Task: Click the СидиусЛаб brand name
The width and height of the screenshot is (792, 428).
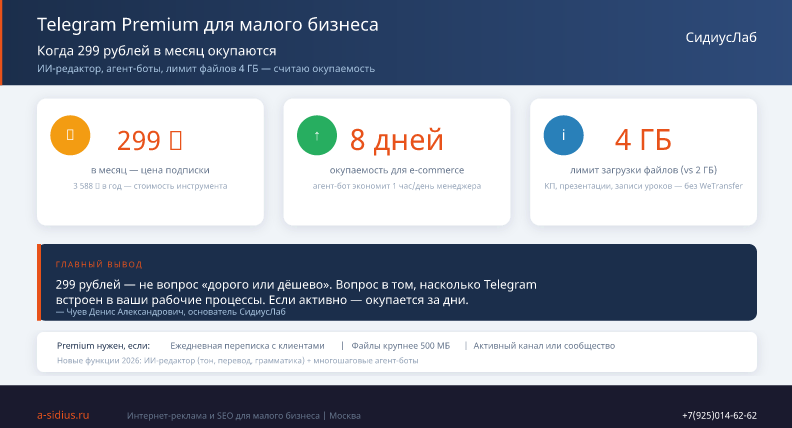Action: coord(721,37)
